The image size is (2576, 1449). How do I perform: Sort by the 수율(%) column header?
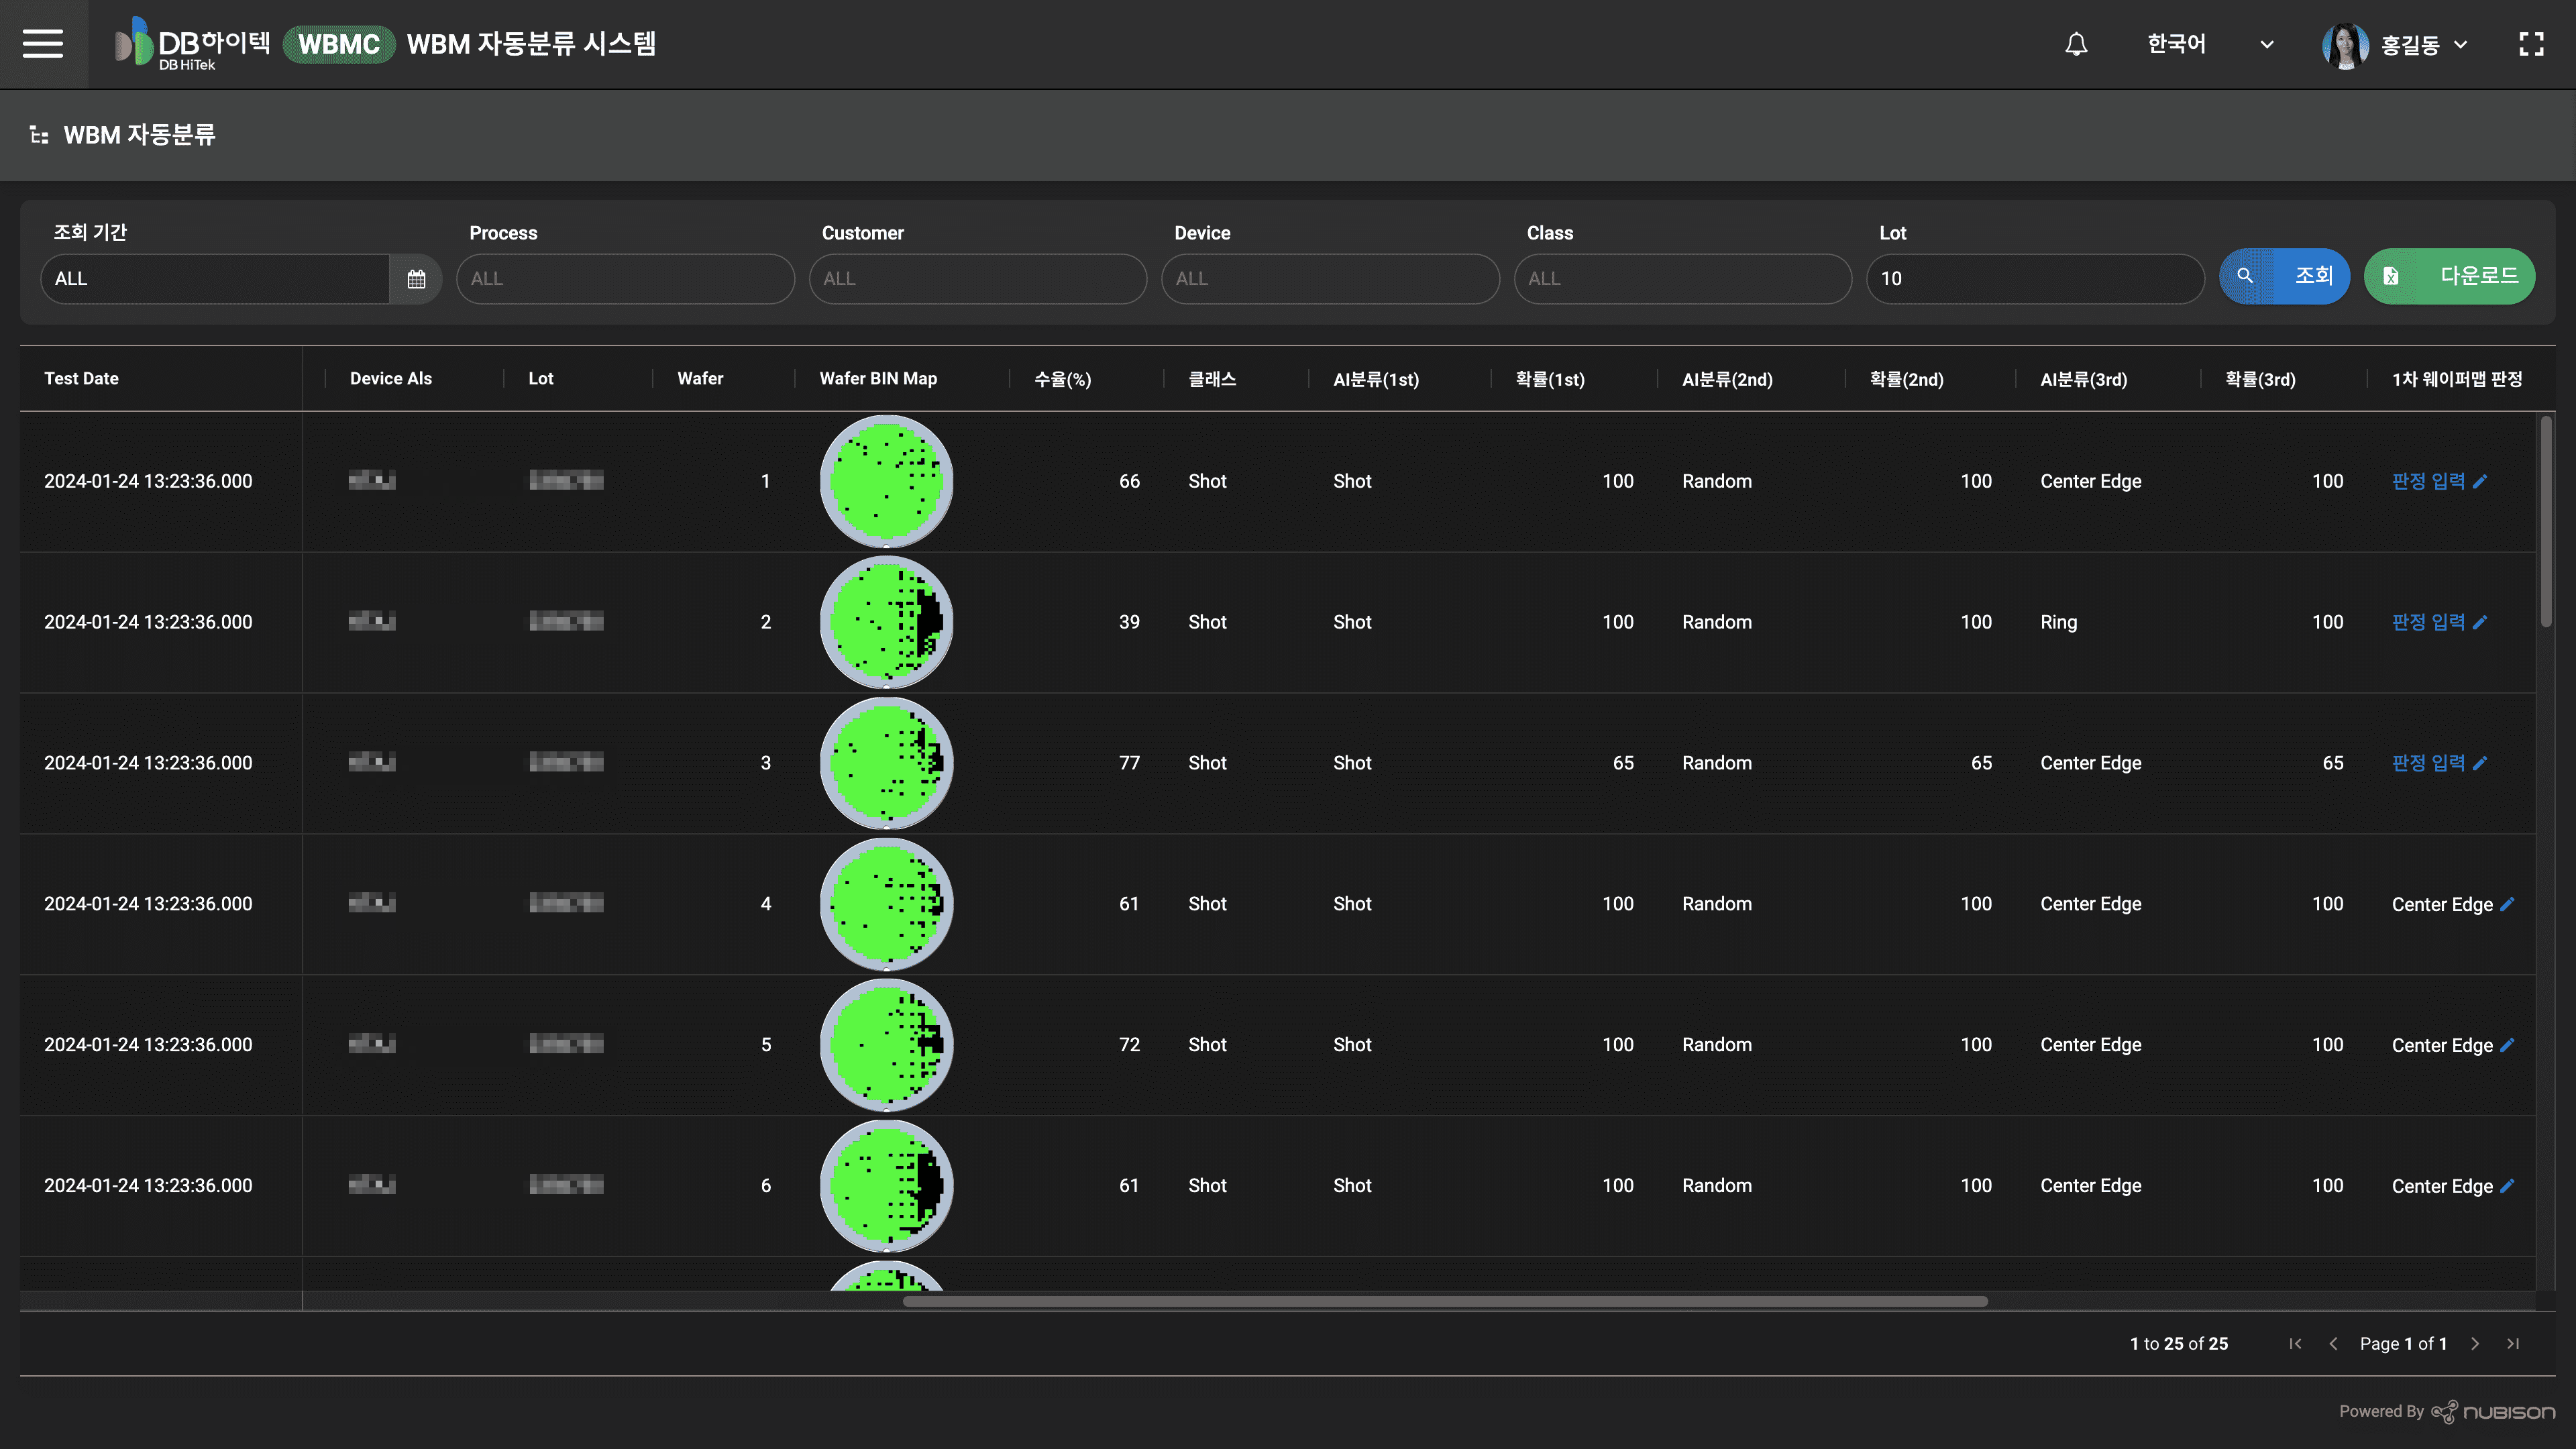coord(1062,379)
